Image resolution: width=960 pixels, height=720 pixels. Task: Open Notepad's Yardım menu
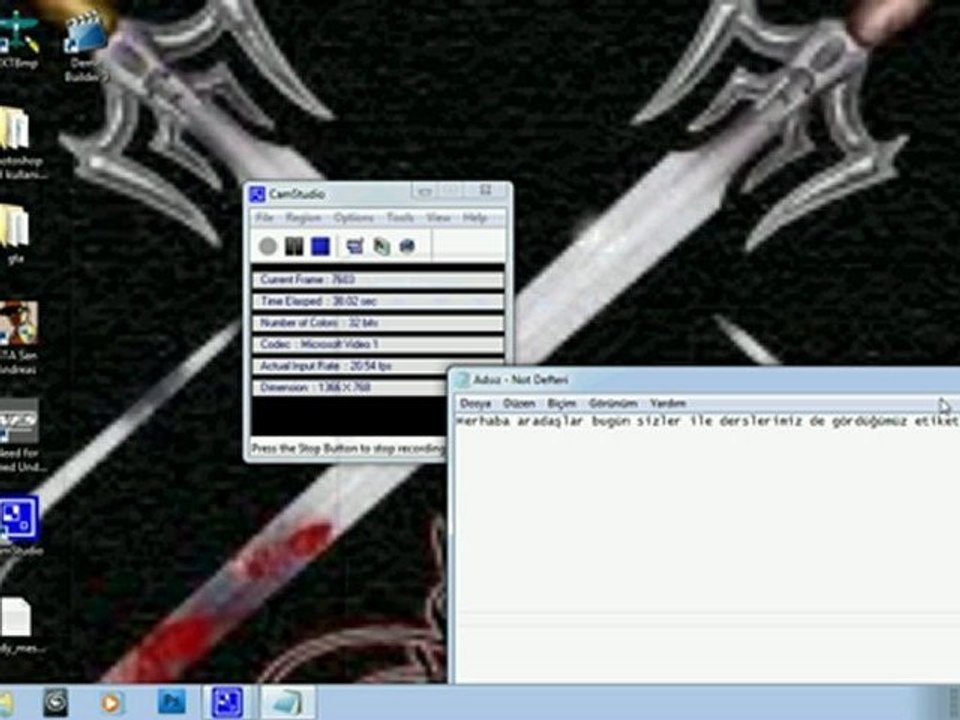tap(668, 403)
